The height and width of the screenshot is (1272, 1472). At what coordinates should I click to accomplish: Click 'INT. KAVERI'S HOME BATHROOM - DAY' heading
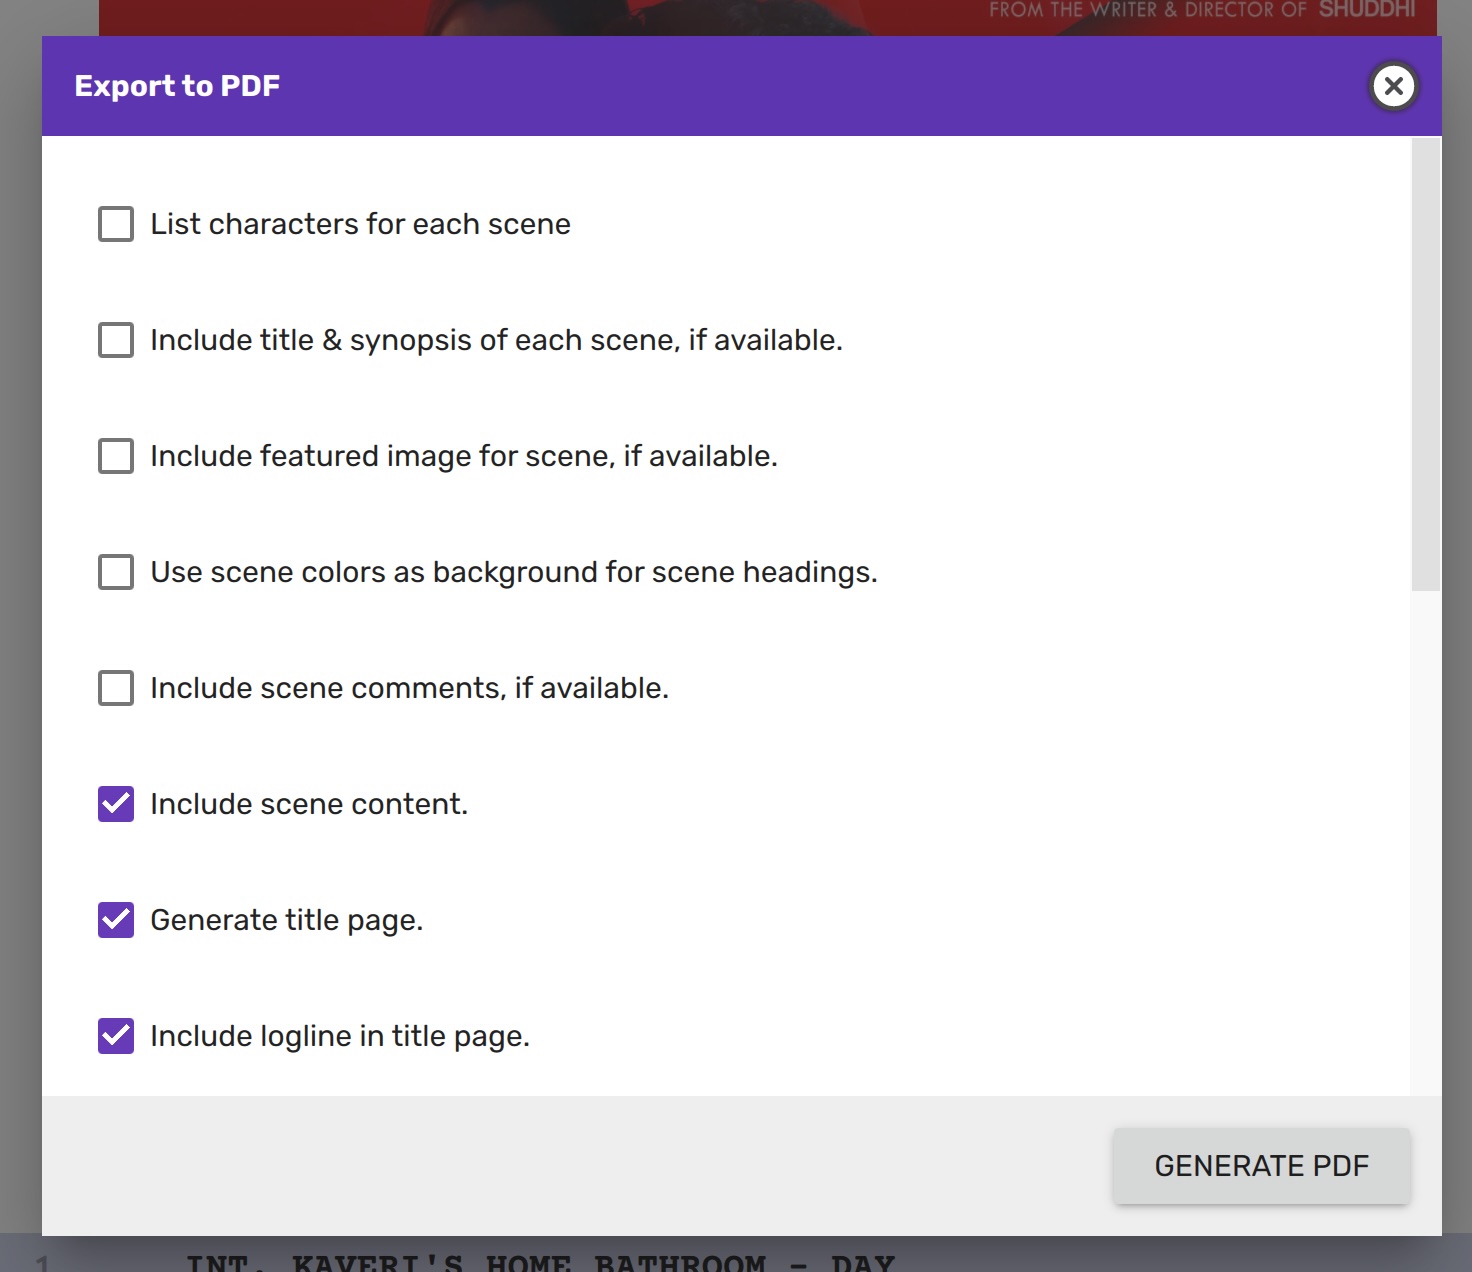tap(541, 1262)
